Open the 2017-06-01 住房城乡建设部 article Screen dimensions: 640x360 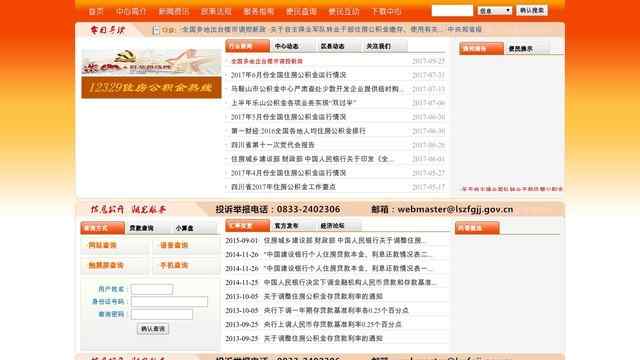(312, 159)
